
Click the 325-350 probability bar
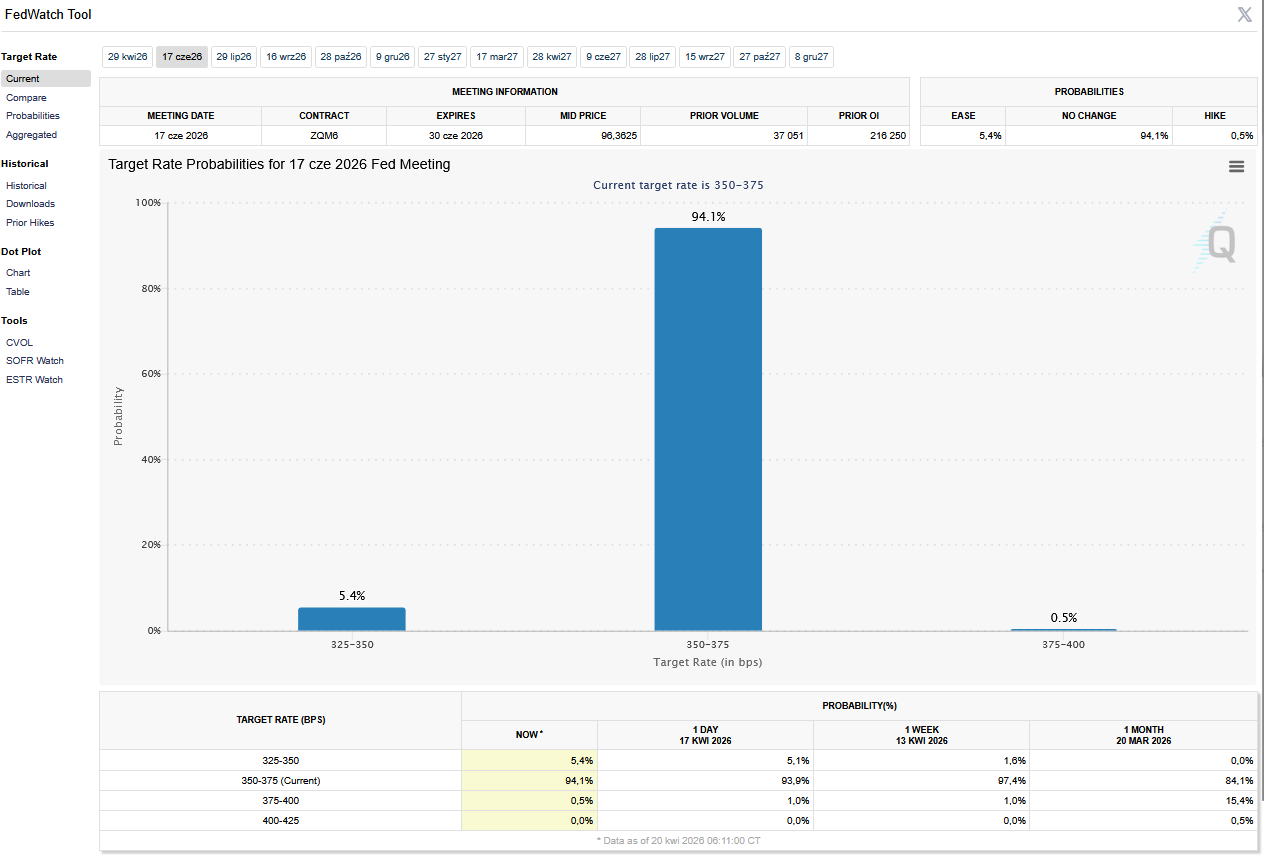pyautogui.click(x=352, y=619)
